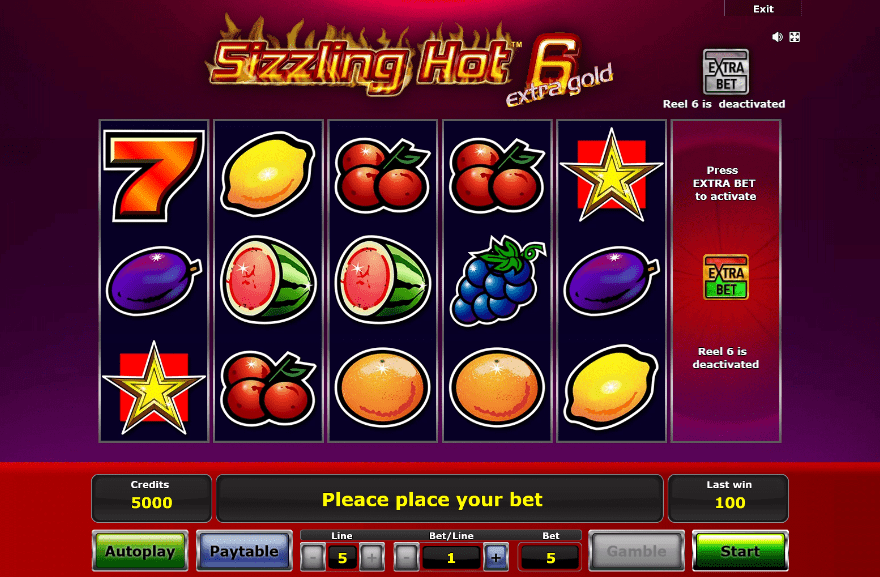Decrease the number of lines with minus
The width and height of the screenshot is (880, 577).
(313, 557)
